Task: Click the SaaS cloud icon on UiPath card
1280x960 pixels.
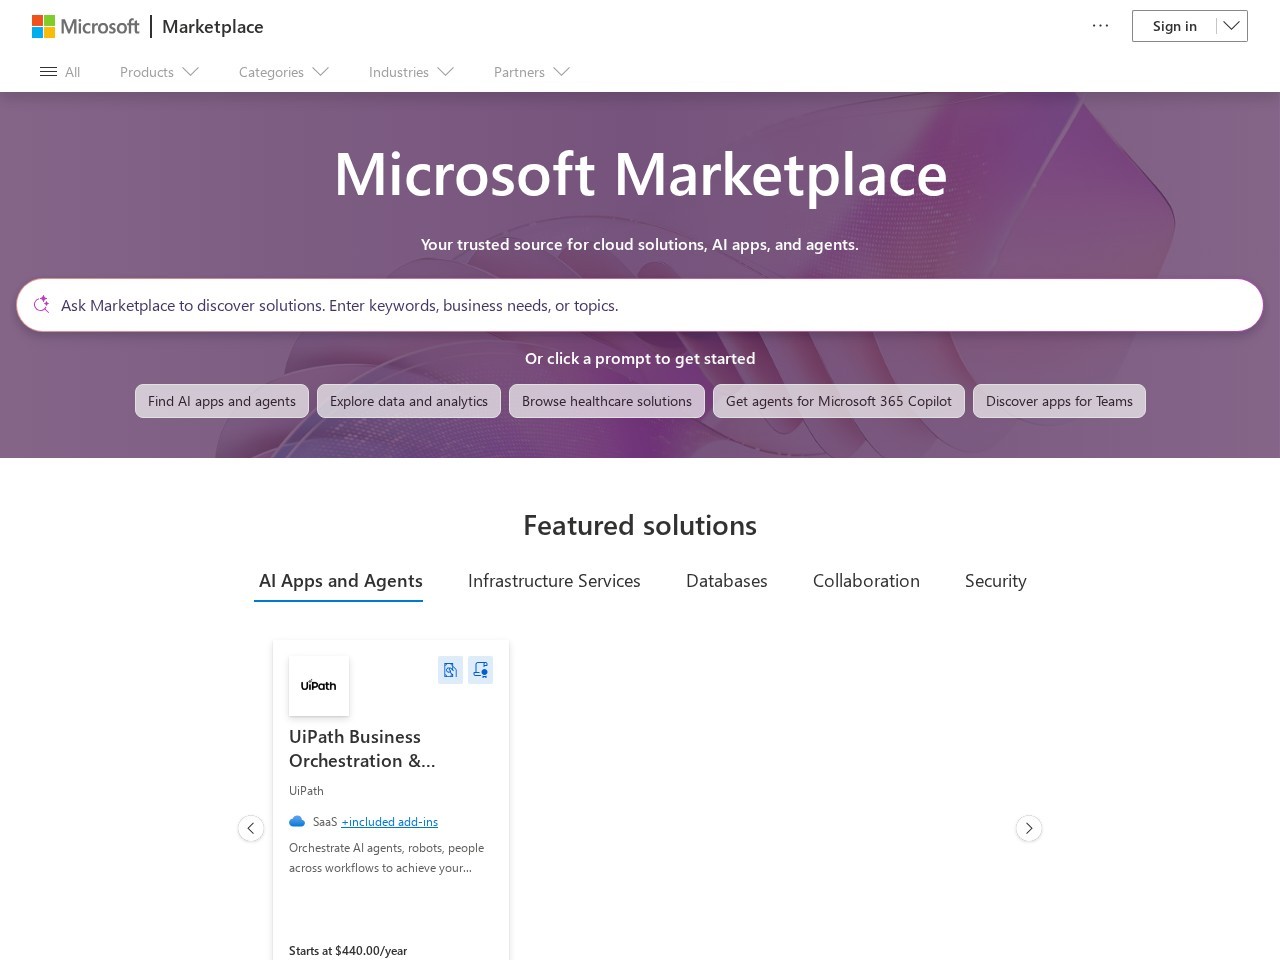Action: point(297,822)
